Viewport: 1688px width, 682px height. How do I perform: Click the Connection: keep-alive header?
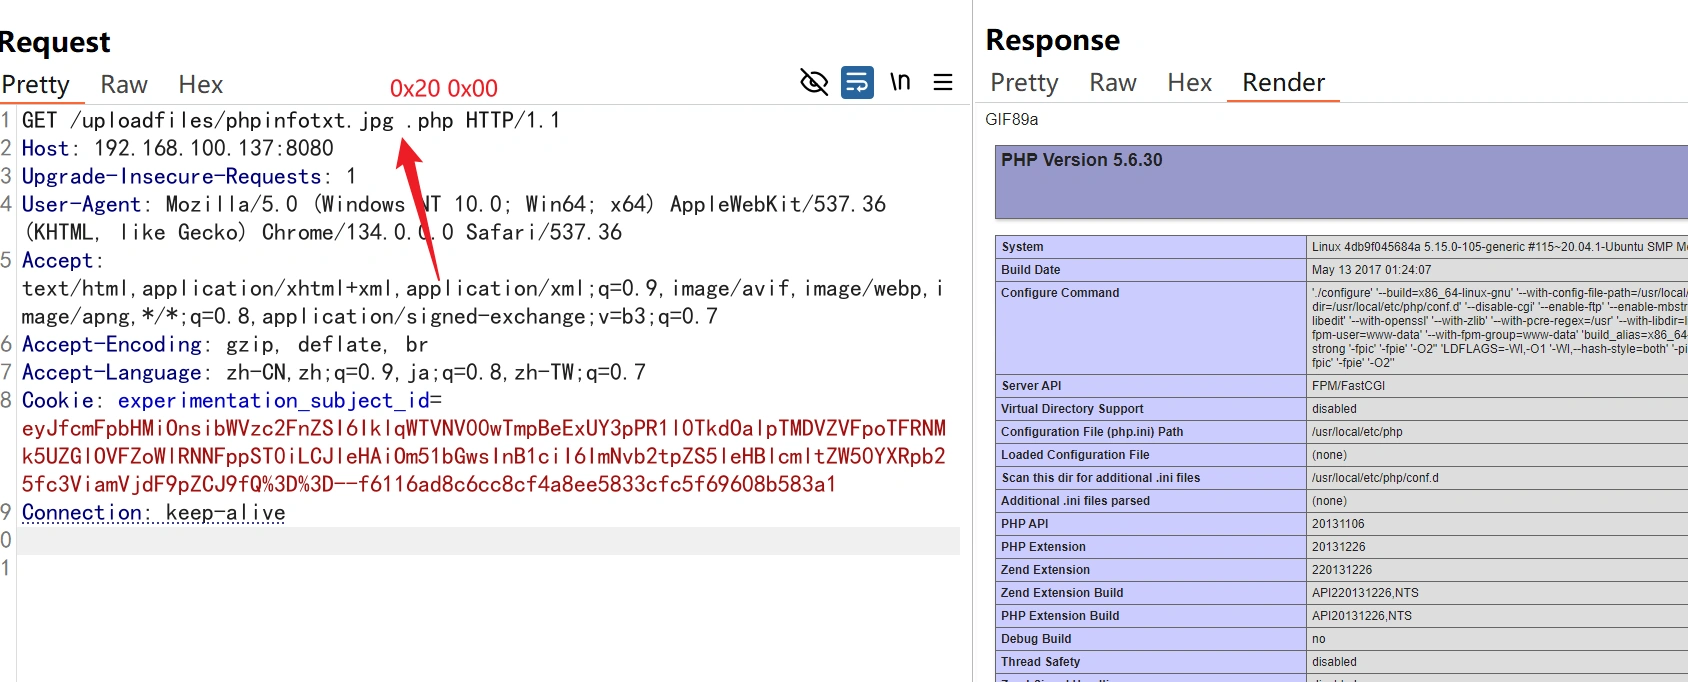(x=153, y=513)
